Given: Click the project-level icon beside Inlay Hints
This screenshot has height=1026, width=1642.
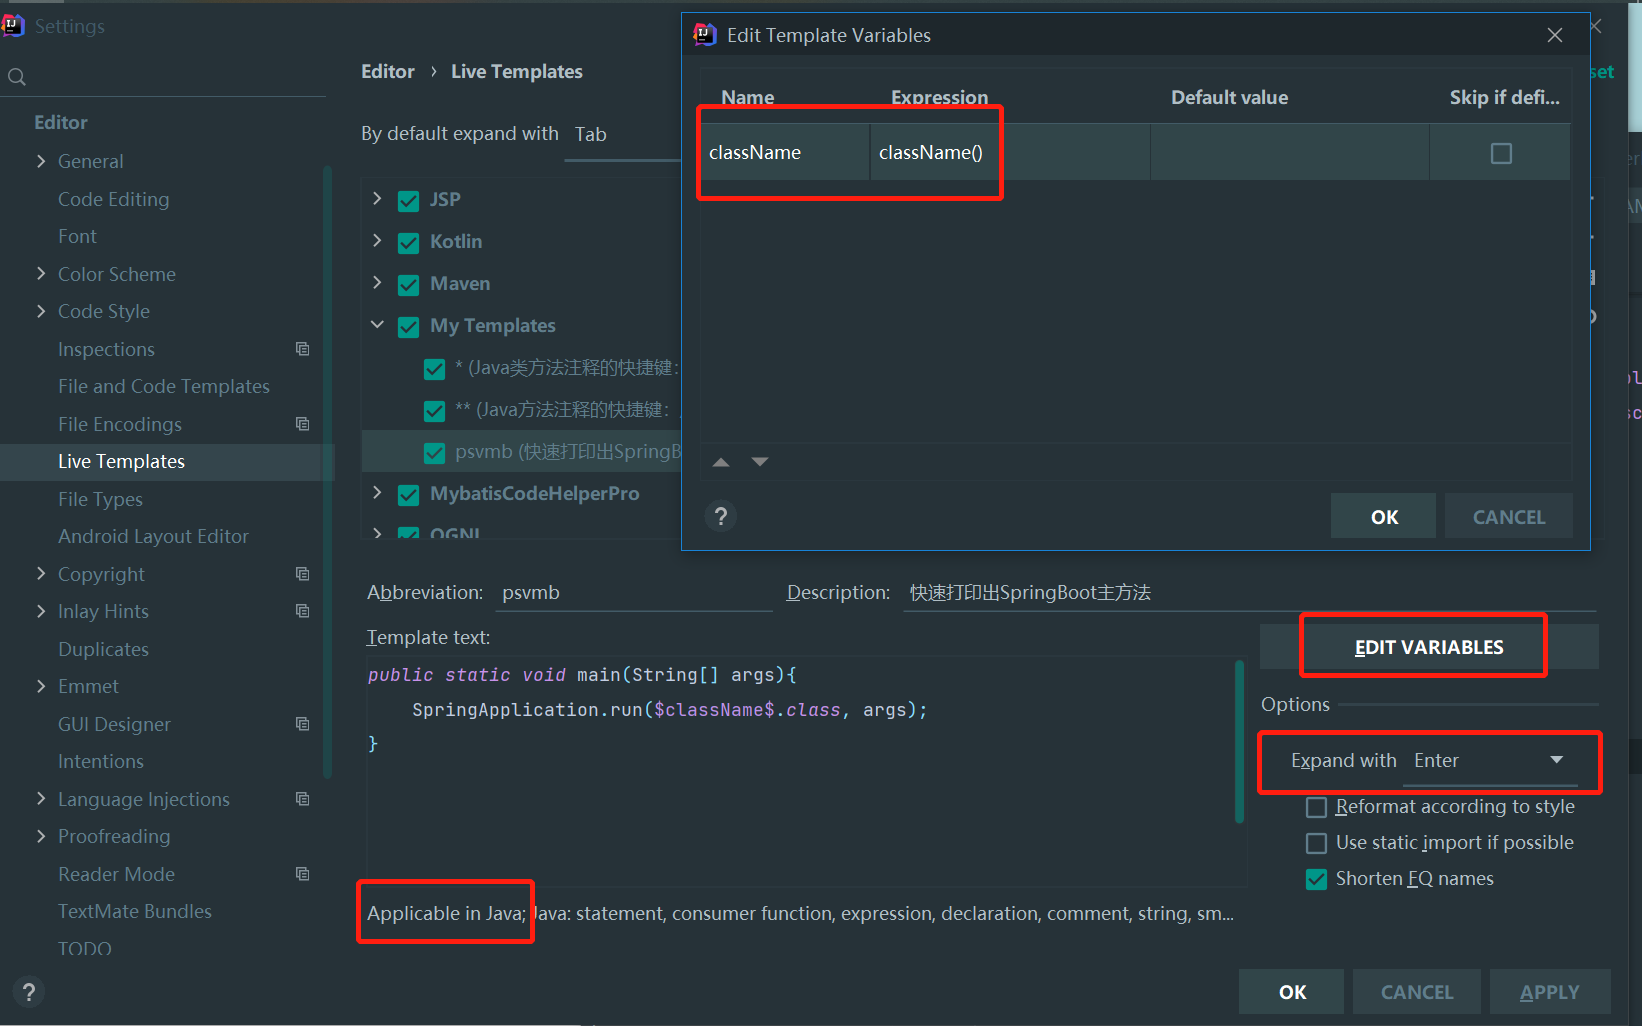Looking at the screenshot, I should [302, 611].
